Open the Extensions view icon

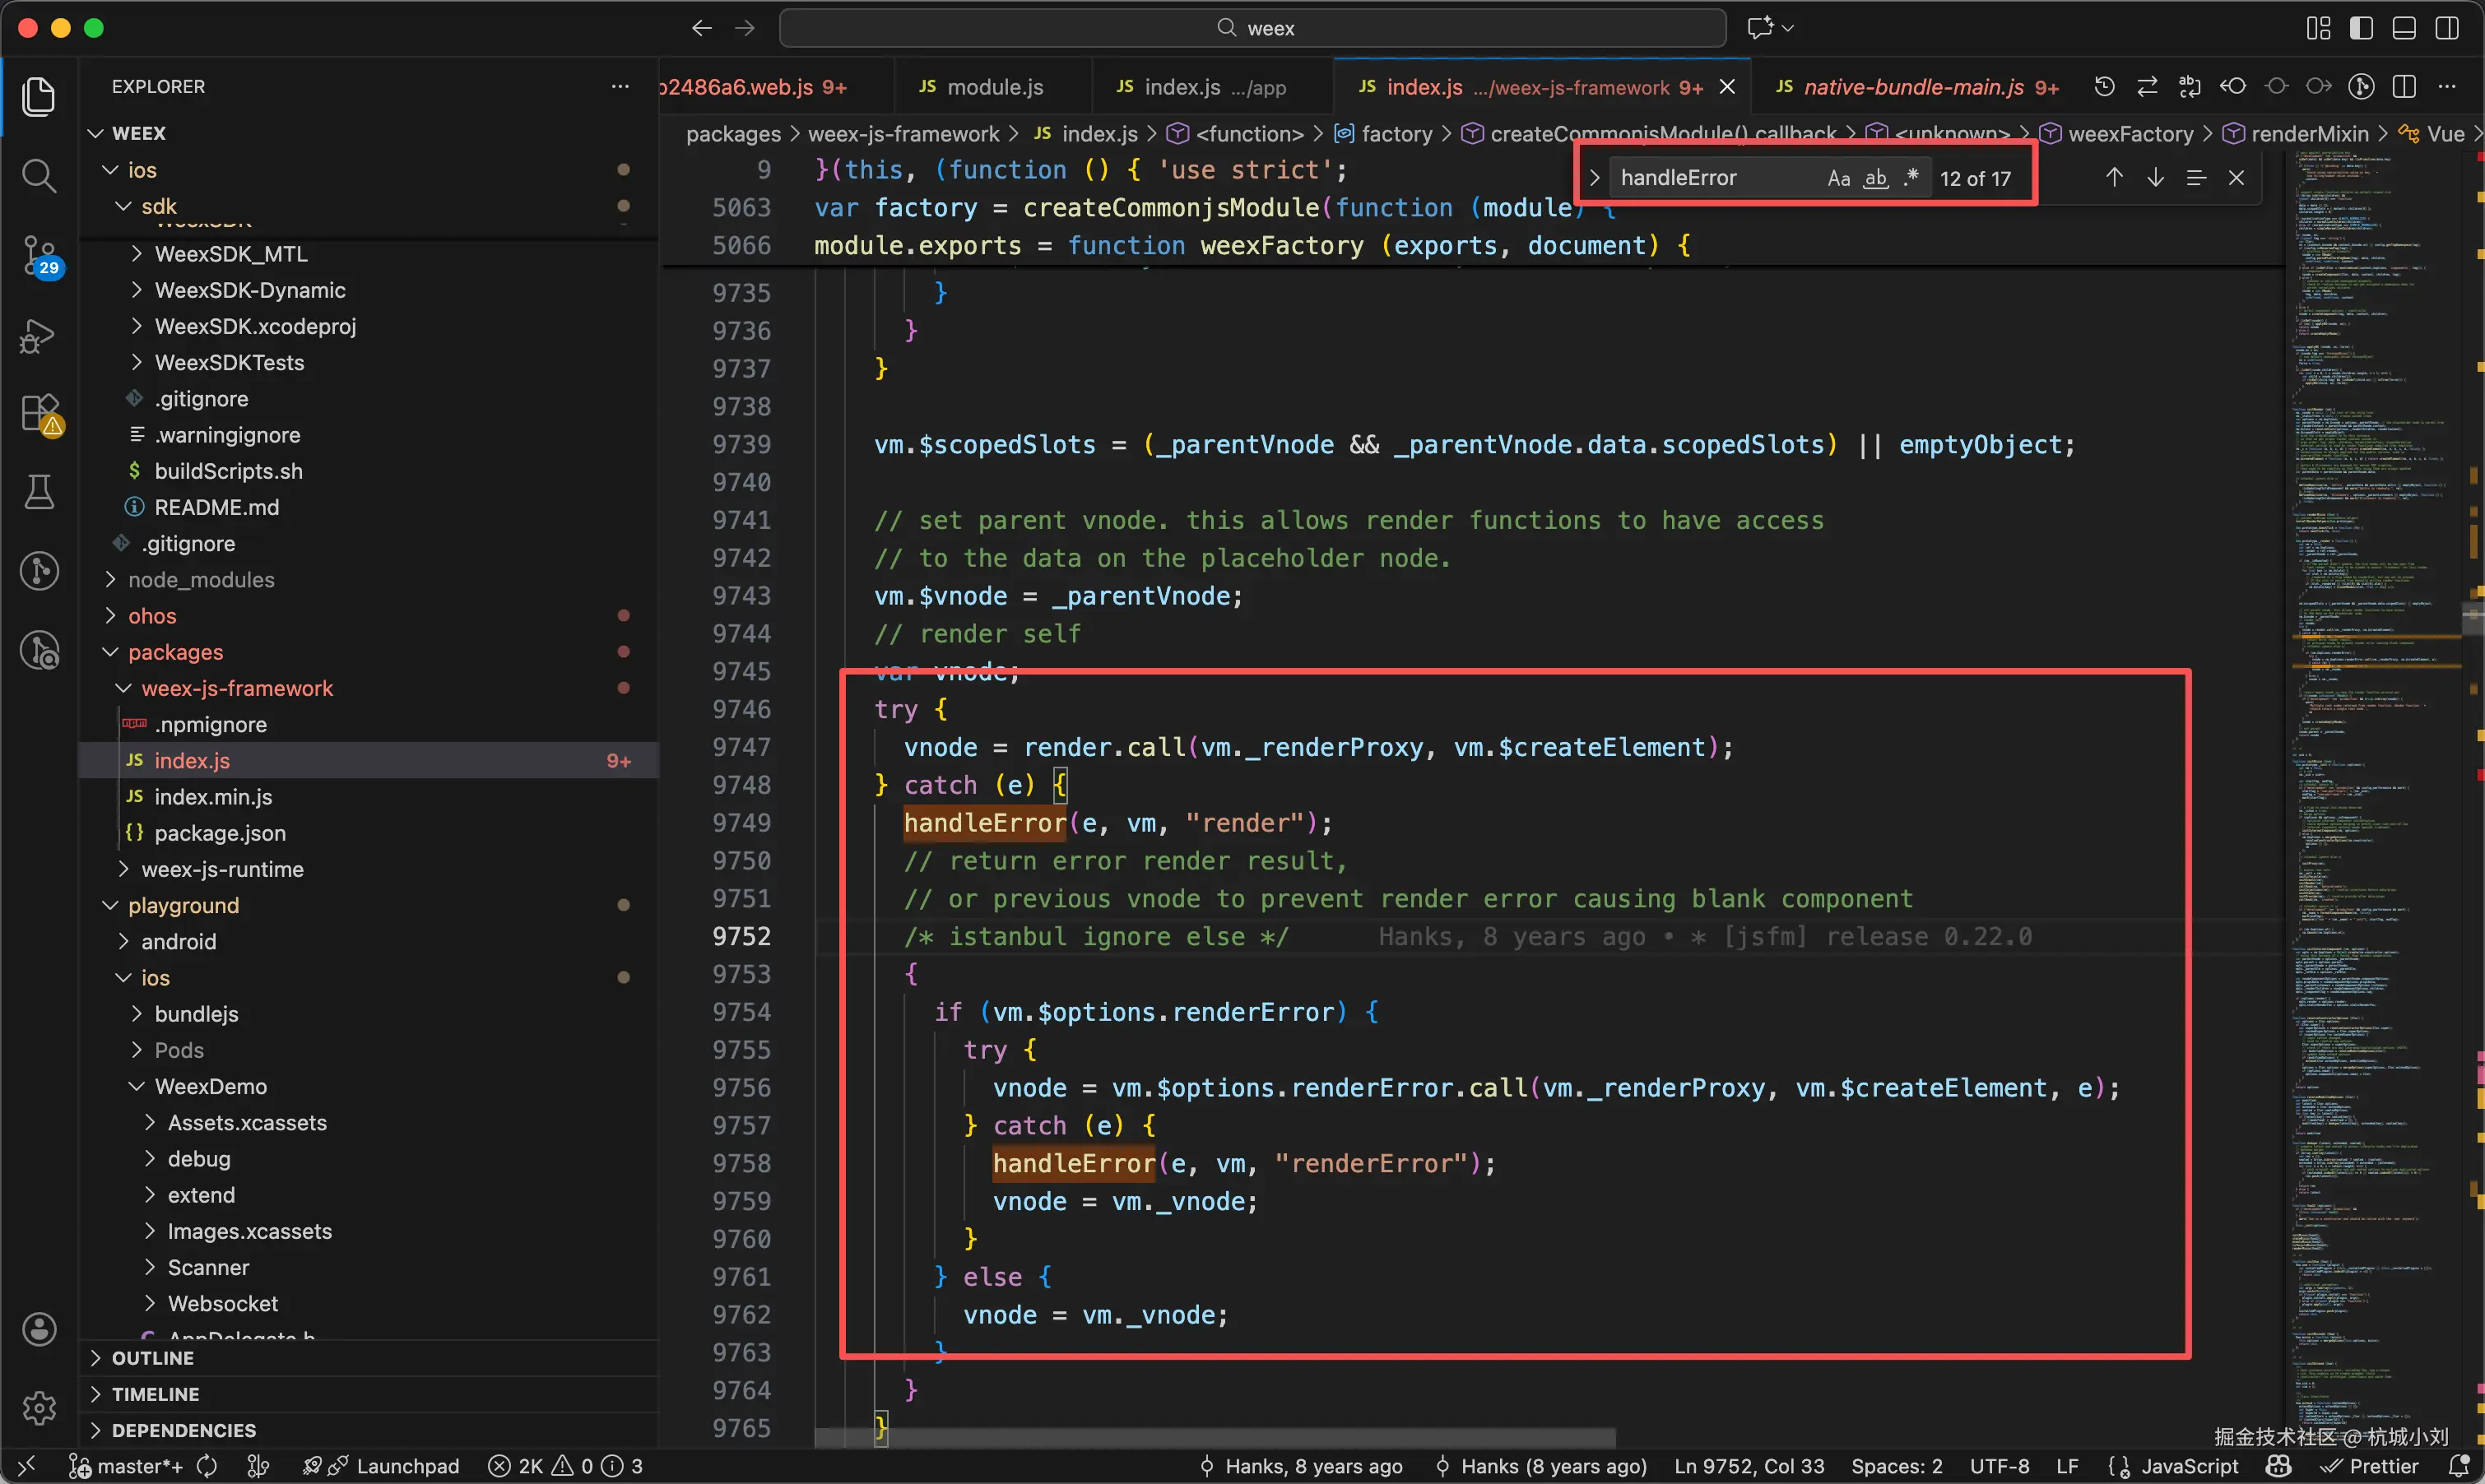pos(39,413)
